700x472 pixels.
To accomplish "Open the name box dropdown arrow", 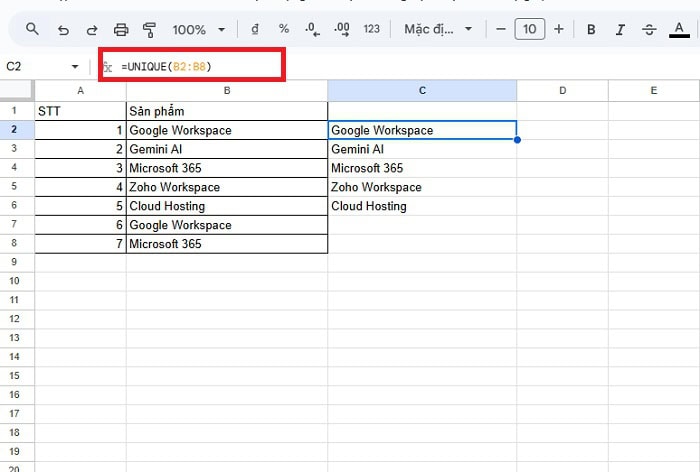I will [x=75, y=67].
